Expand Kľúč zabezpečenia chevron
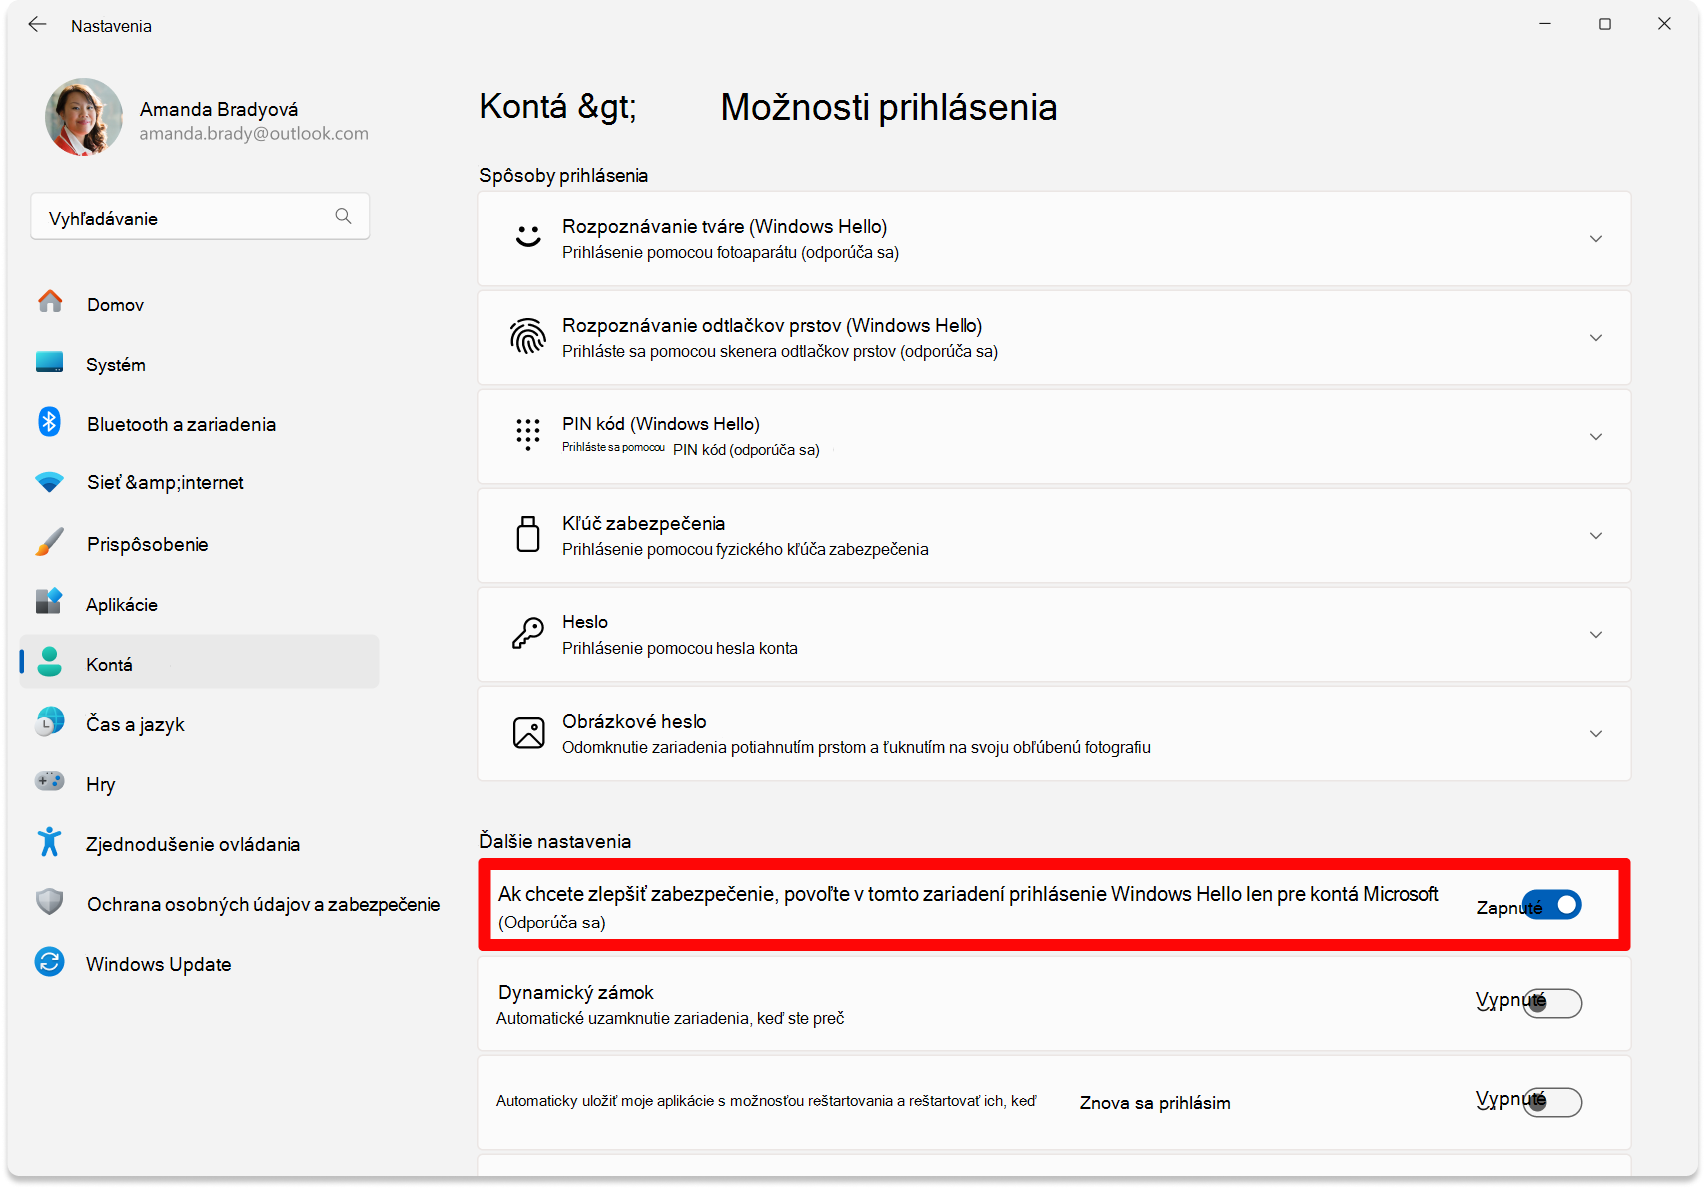Screen dimensions: 1704x1188 [1596, 535]
